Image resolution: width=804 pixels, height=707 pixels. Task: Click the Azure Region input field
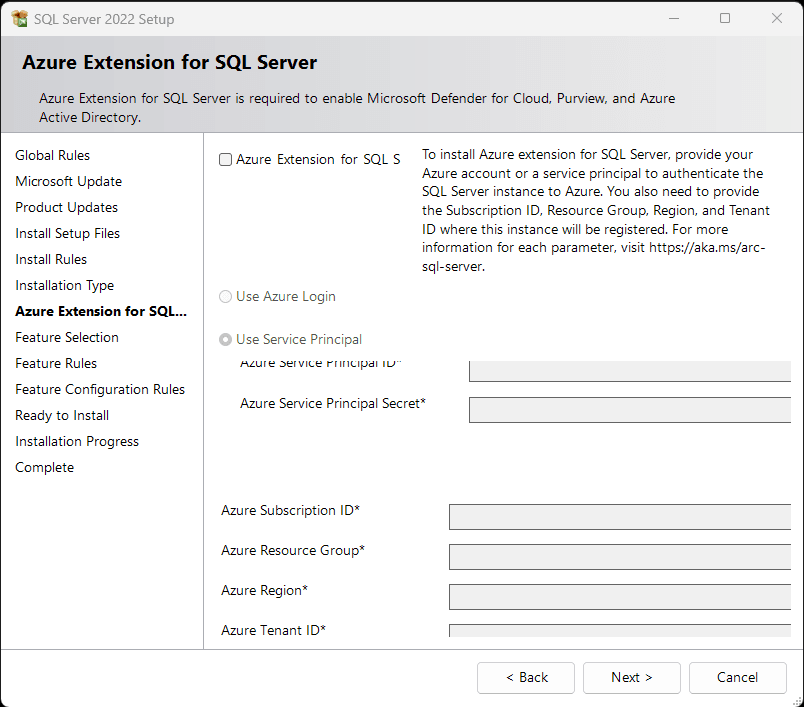pos(620,597)
